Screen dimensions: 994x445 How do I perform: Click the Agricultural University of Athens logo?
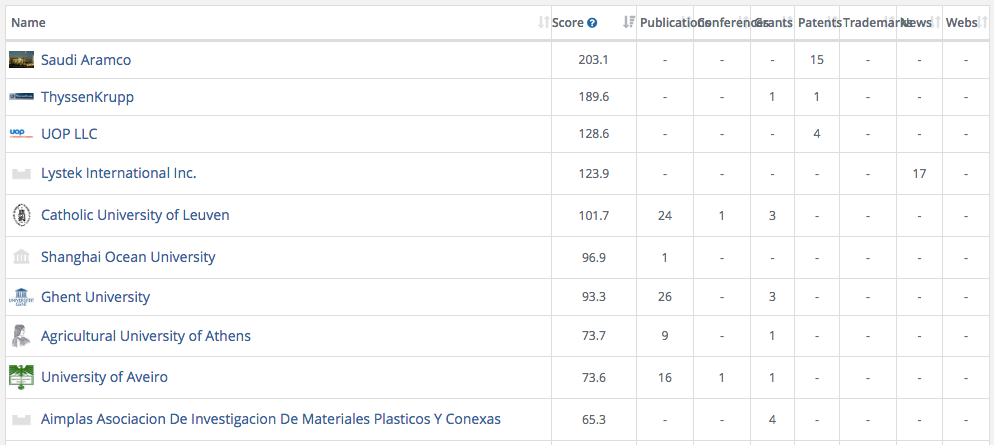tap(22, 336)
